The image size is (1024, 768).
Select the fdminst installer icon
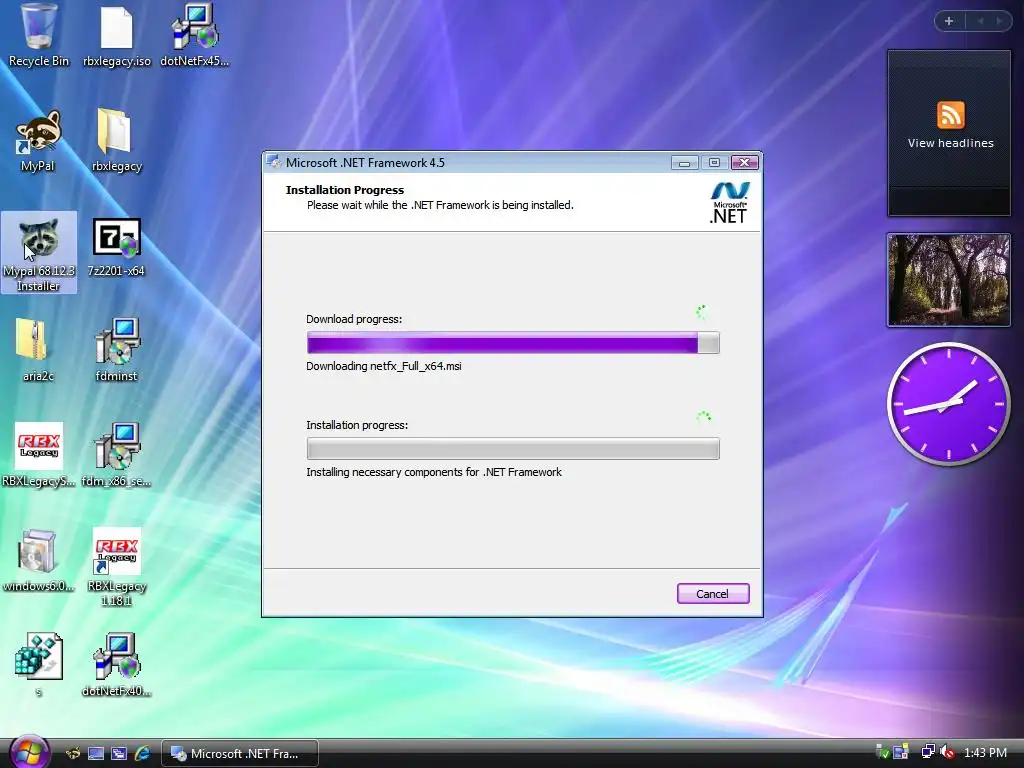coord(116,350)
